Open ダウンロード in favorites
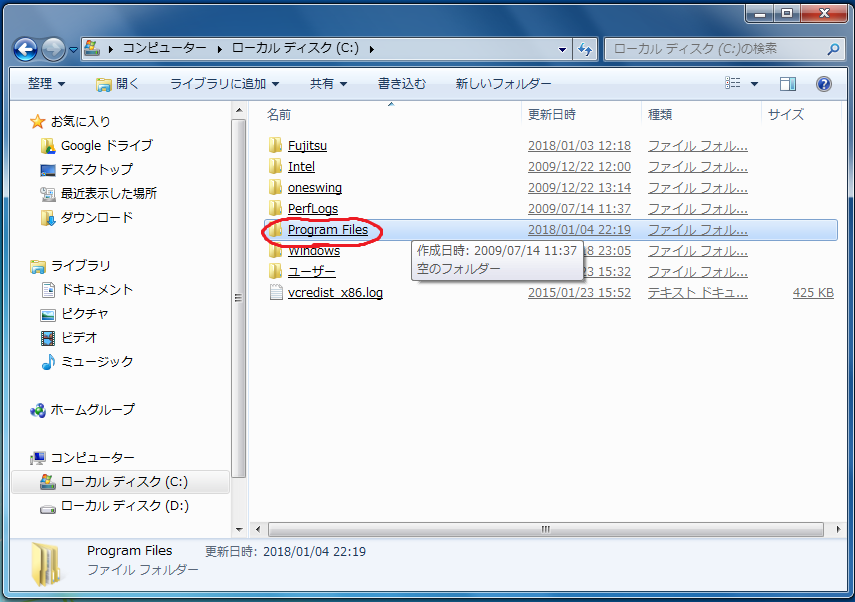 [97, 218]
